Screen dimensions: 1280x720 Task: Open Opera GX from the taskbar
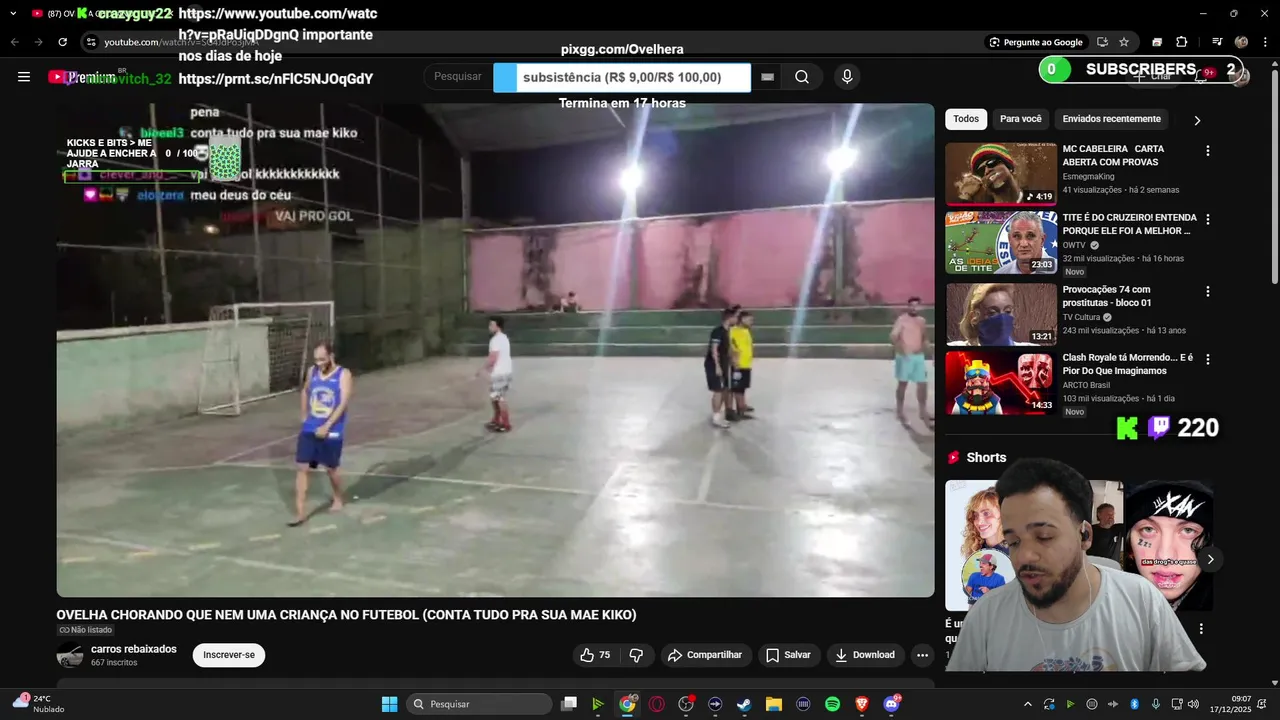[x=657, y=704]
